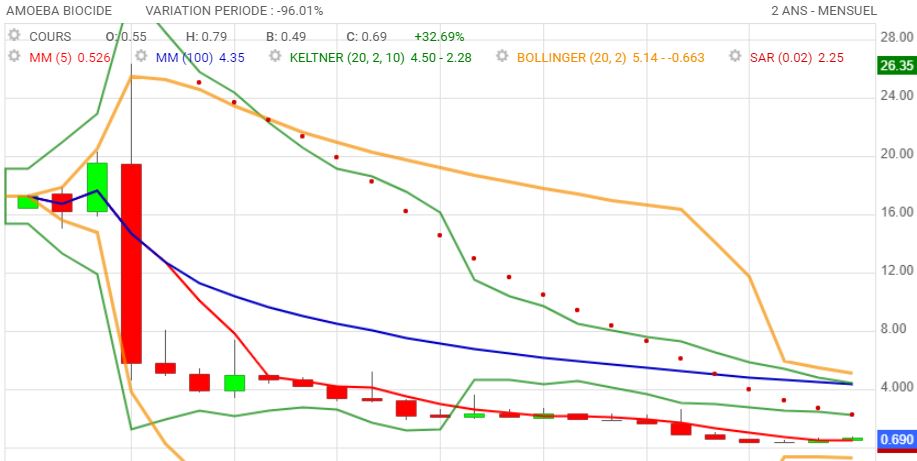This screenshot has height=461, width=917.
Task: Open settings gear for MM (100)
Action: tap(141, 56)
